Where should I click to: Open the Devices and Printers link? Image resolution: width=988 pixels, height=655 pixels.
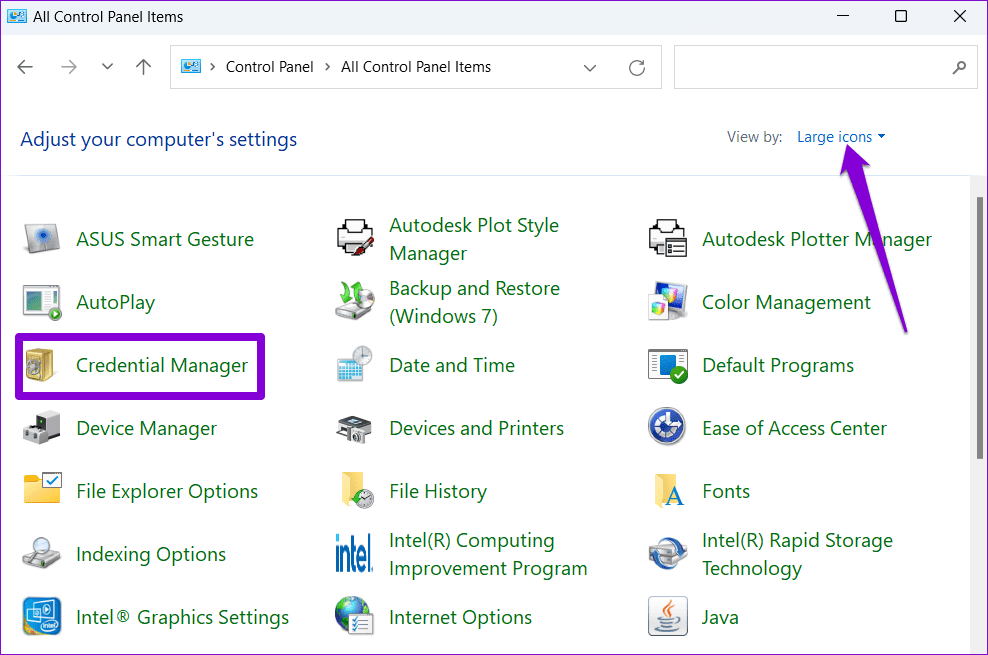[x=476, y=428]
